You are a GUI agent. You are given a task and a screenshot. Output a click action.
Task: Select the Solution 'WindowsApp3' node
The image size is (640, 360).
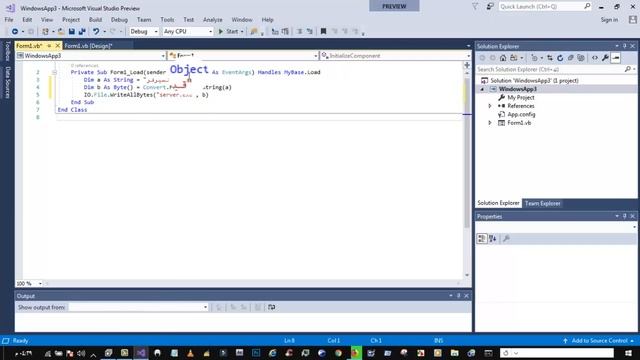534,81
